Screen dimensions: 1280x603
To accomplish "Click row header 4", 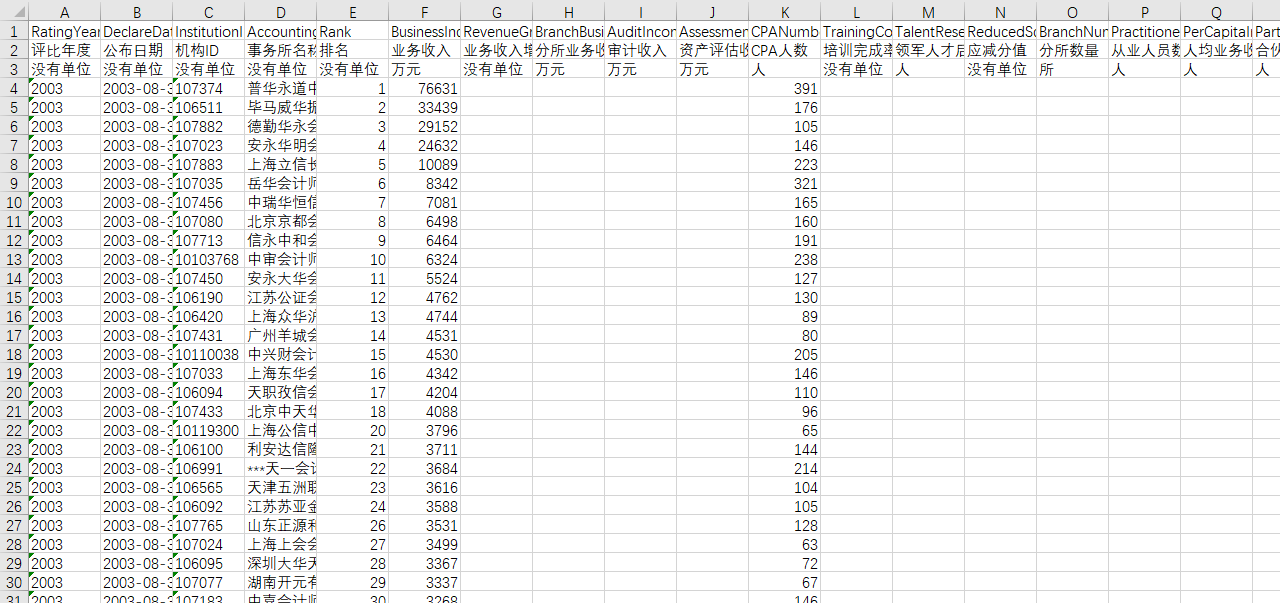I will (14, 88).
